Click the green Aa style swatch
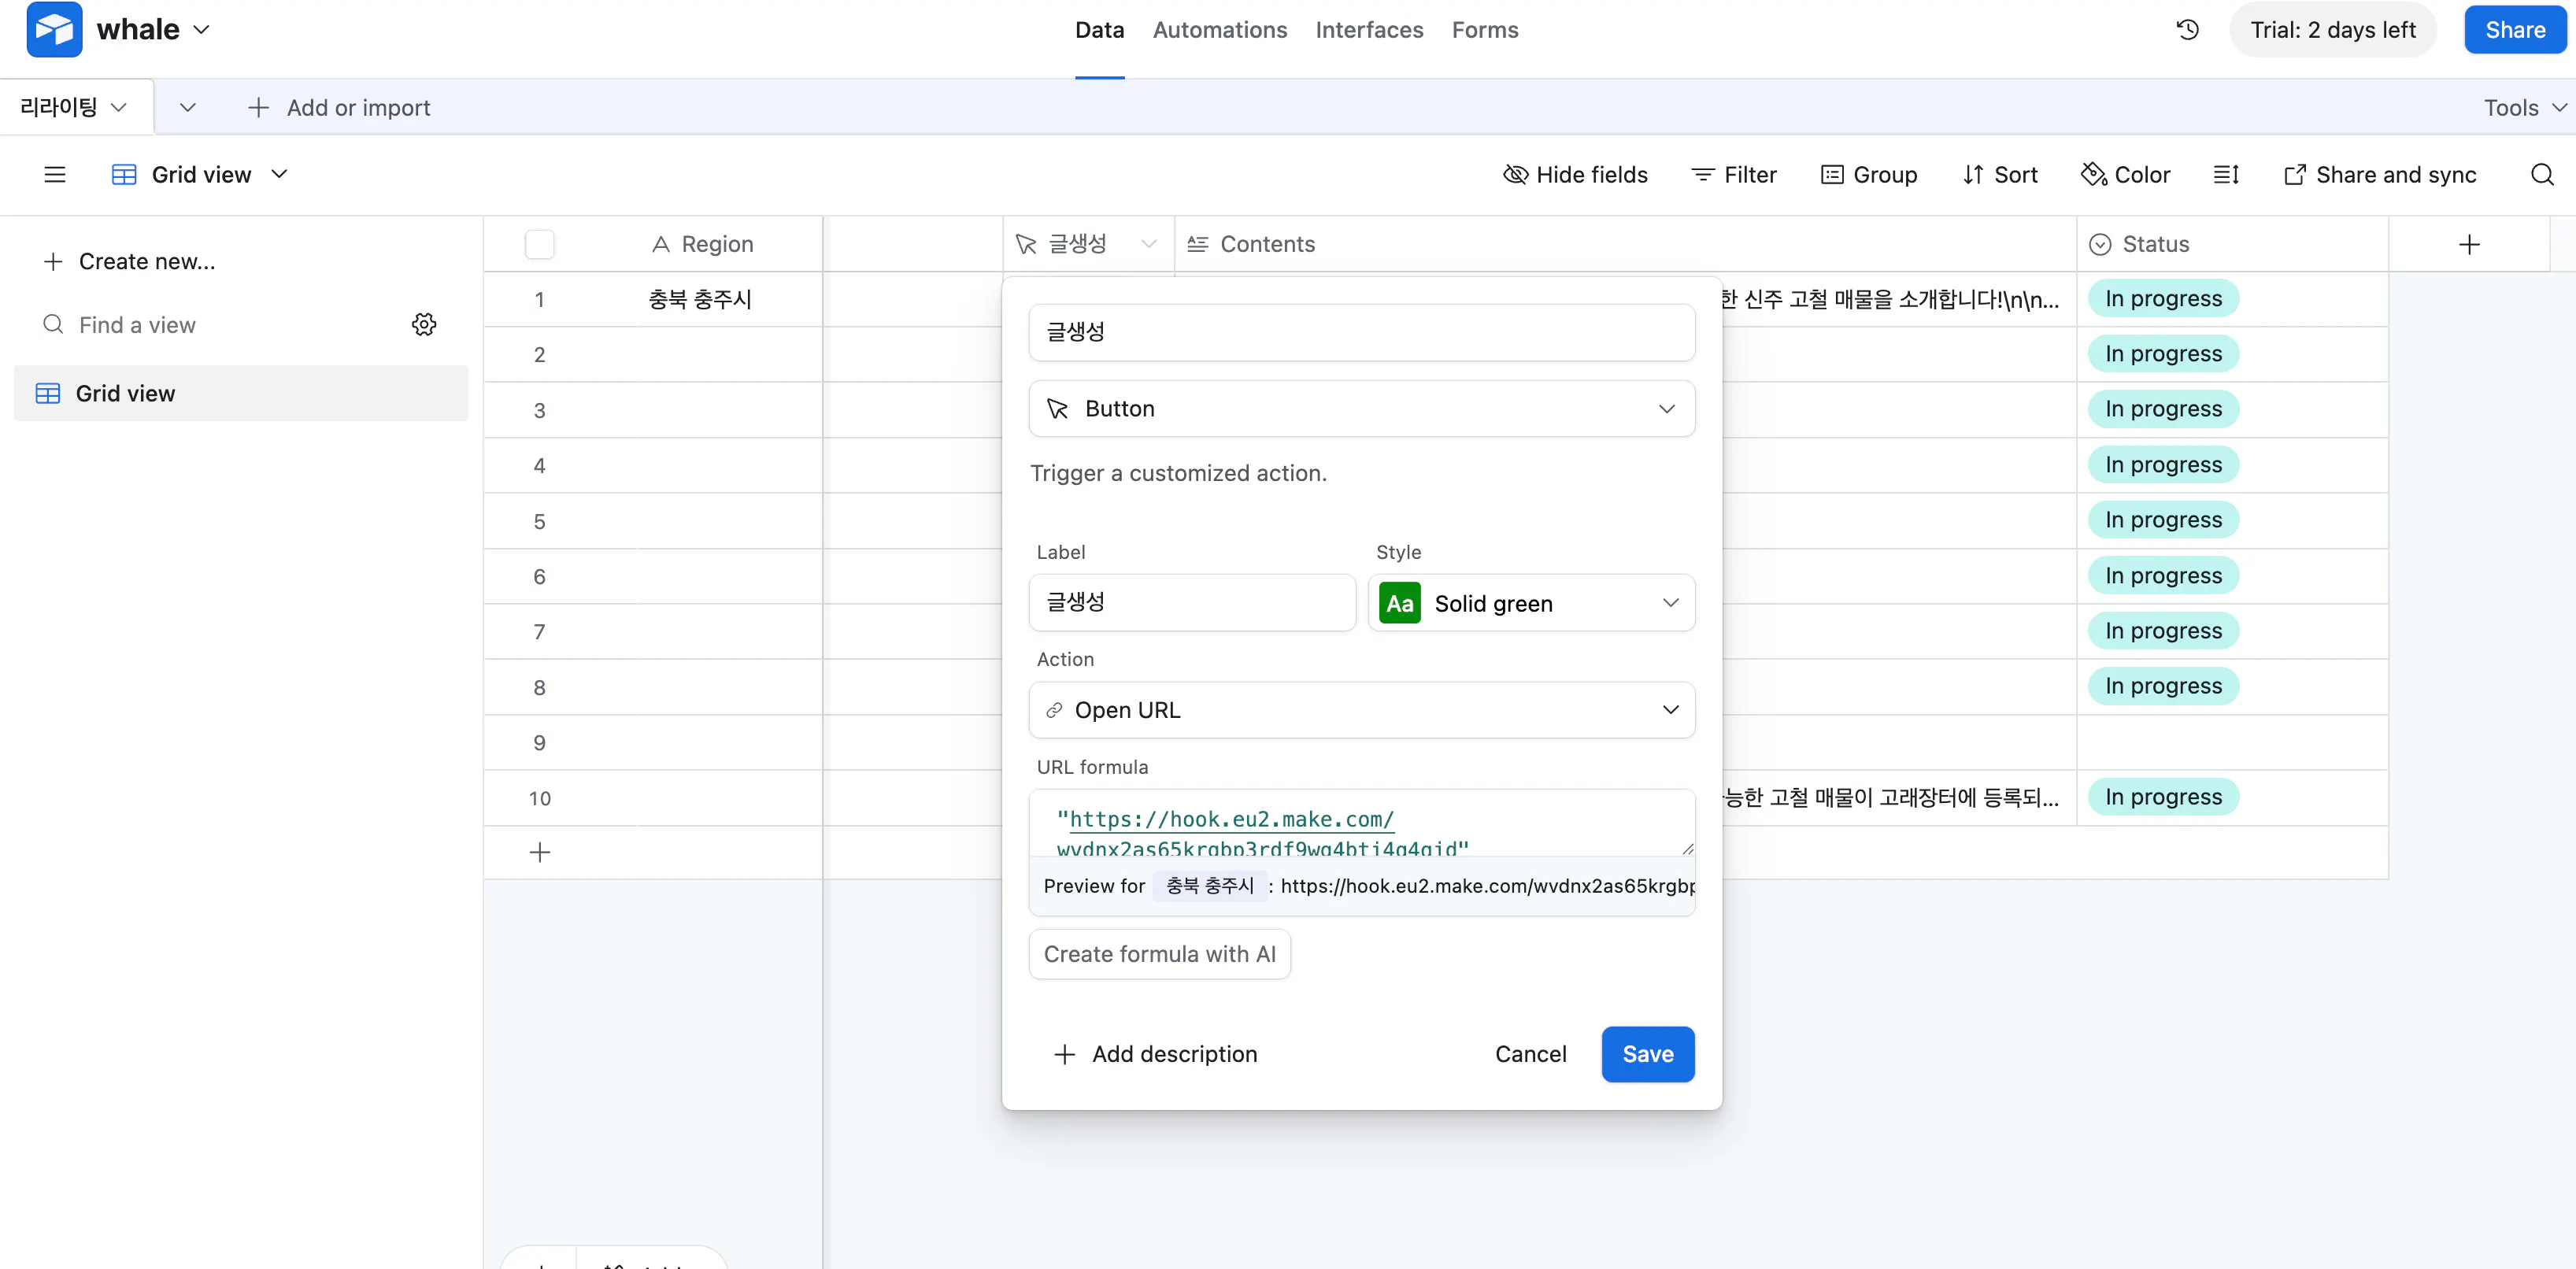The height and width of the screenshot is (1269, 2576). tap(1399, 602)
